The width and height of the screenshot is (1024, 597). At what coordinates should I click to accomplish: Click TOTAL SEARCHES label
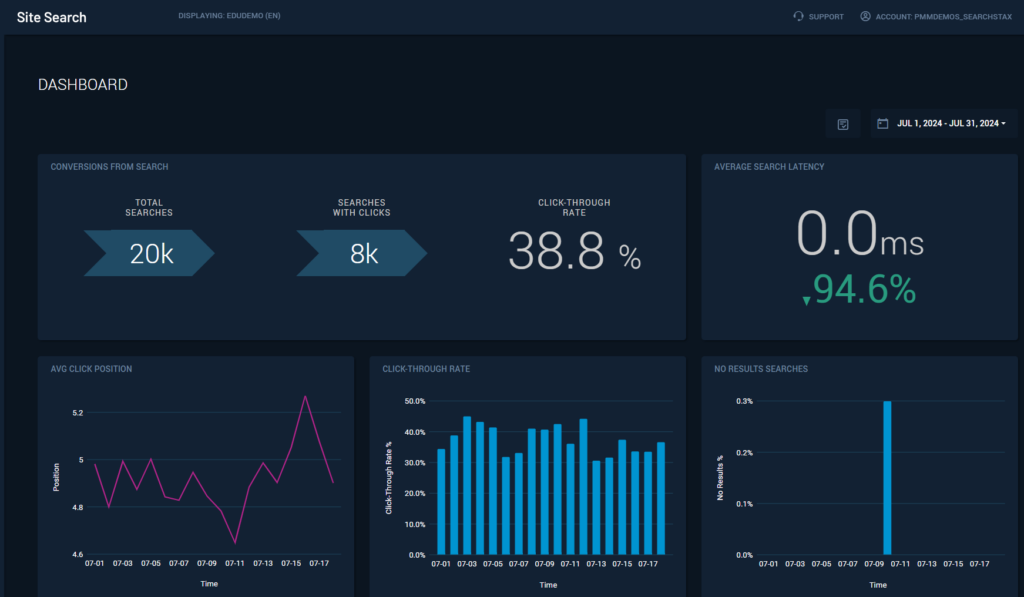pos(149,208)
